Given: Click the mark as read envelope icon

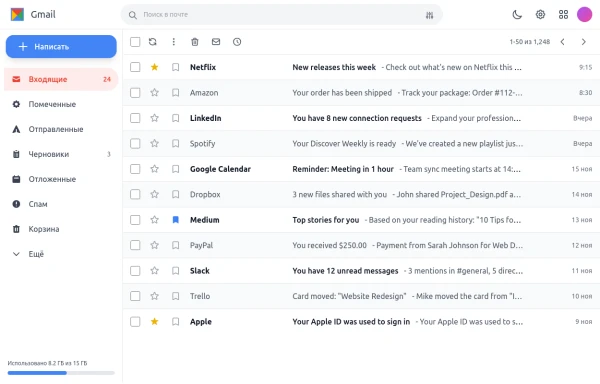Looking at the screenshot, I should (216, 42).
